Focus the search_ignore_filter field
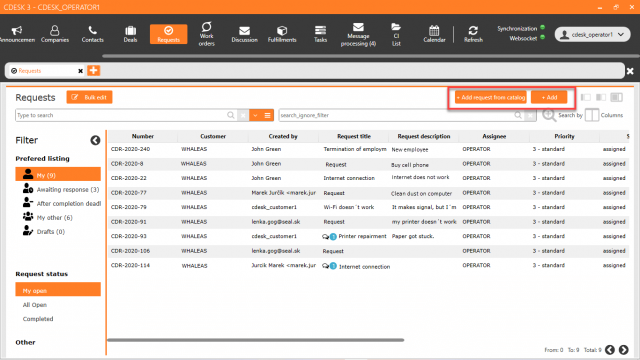 [396, 116]
